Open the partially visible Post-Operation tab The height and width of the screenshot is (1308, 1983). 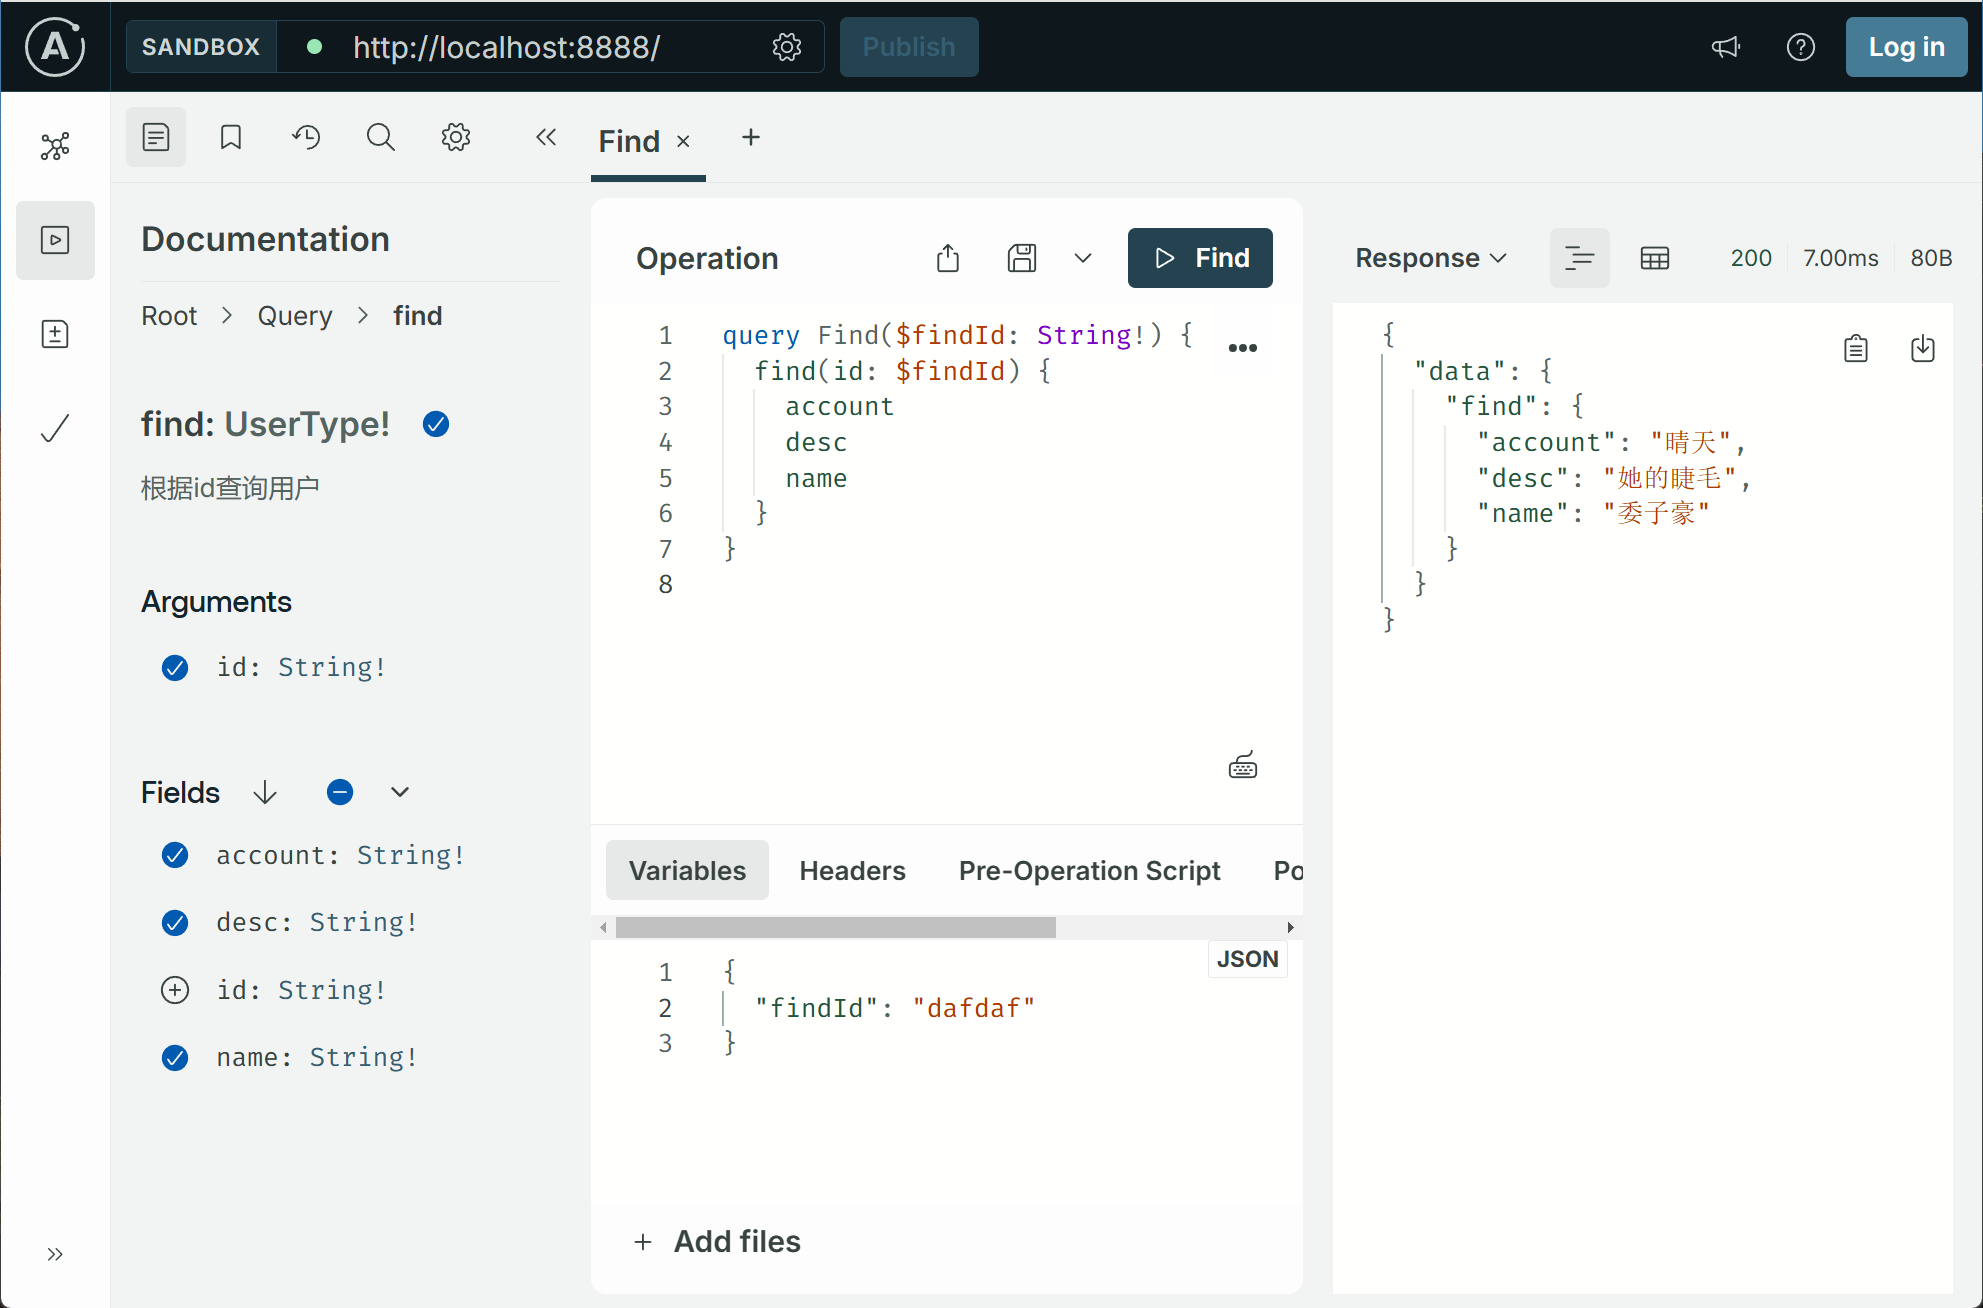(x=1287, y=870)
